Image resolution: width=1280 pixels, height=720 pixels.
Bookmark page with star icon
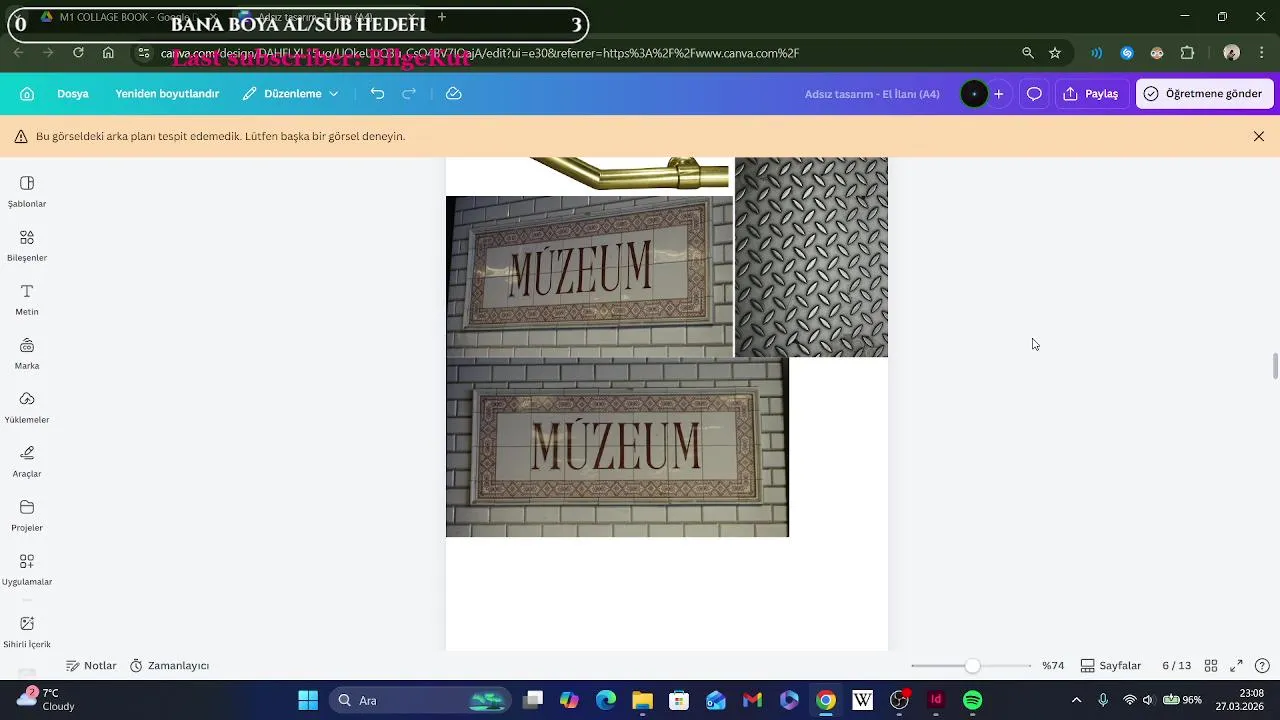1055,53
